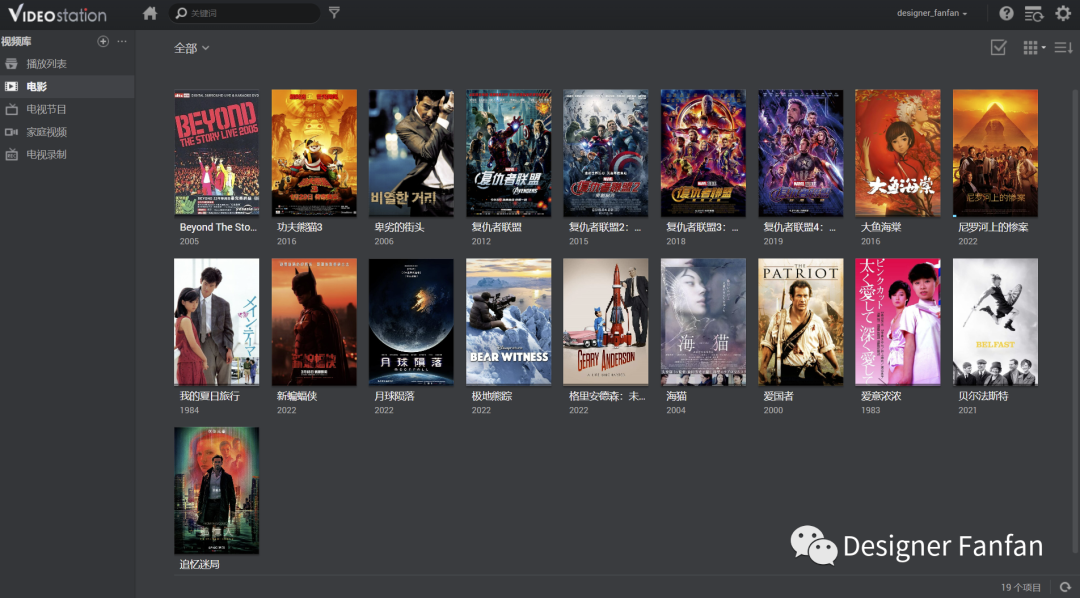This screenshot has width=1080, height=598.
Task: Open the 复仇者联盟3 poster
Action: click(x=703, y=153)
